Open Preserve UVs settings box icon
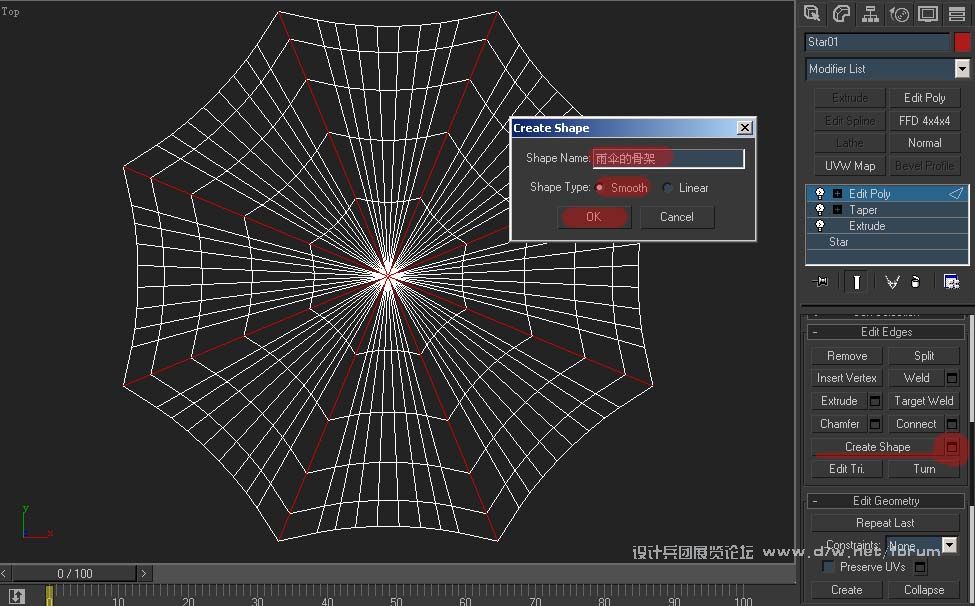This screenshot has height=606, width=975. coord(920,567)
